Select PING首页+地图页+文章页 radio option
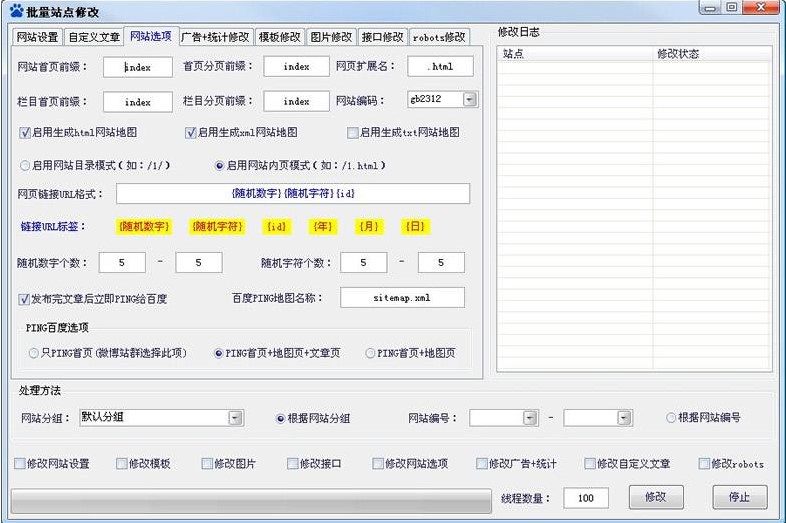This screenshot has width=786, height=523. (219, 354)
